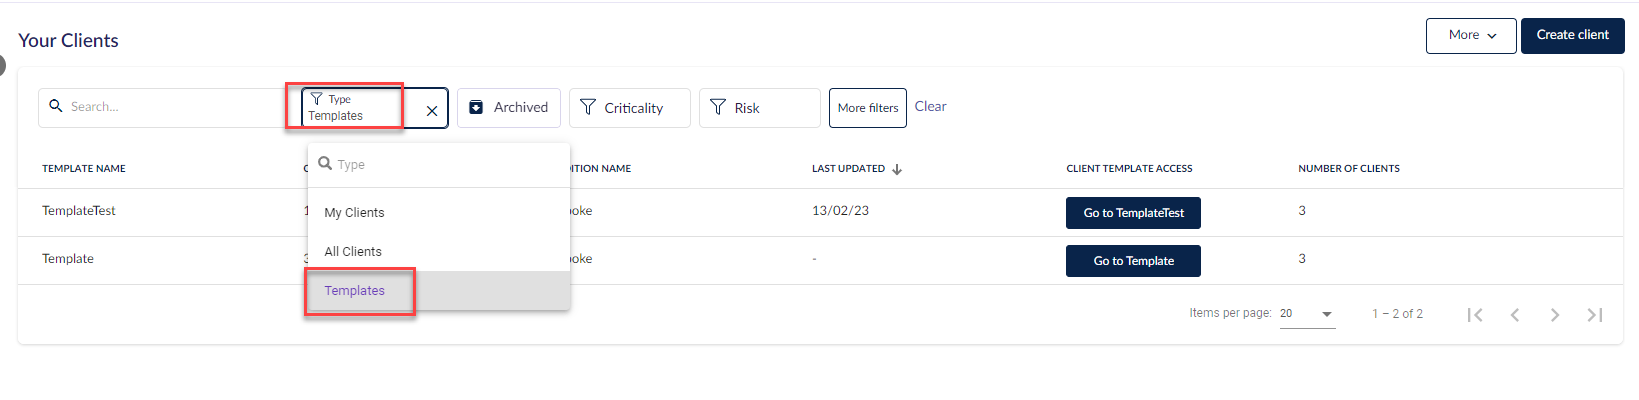Go to first page of results
Screen dimensions: 1639x400
pyautogui.click(x=1475, y=314)
